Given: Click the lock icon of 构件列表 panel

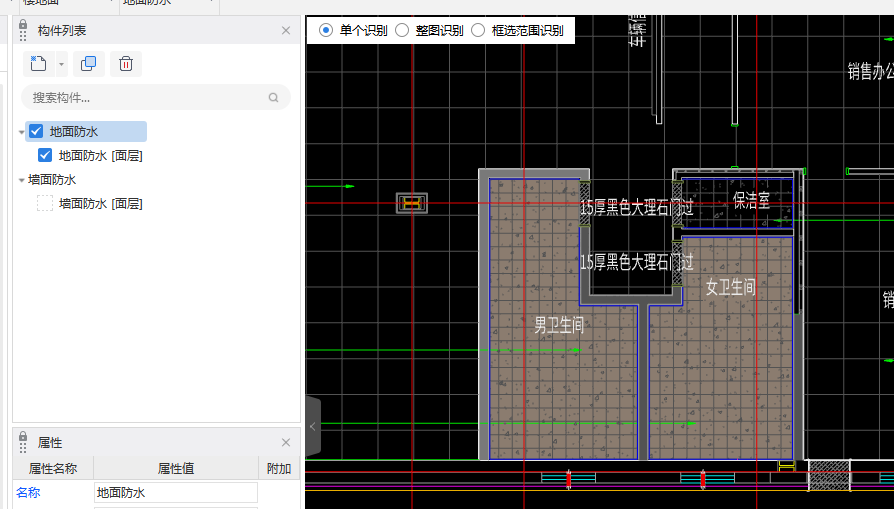Looking at the screenshot, I should click(x=23, y=25).
